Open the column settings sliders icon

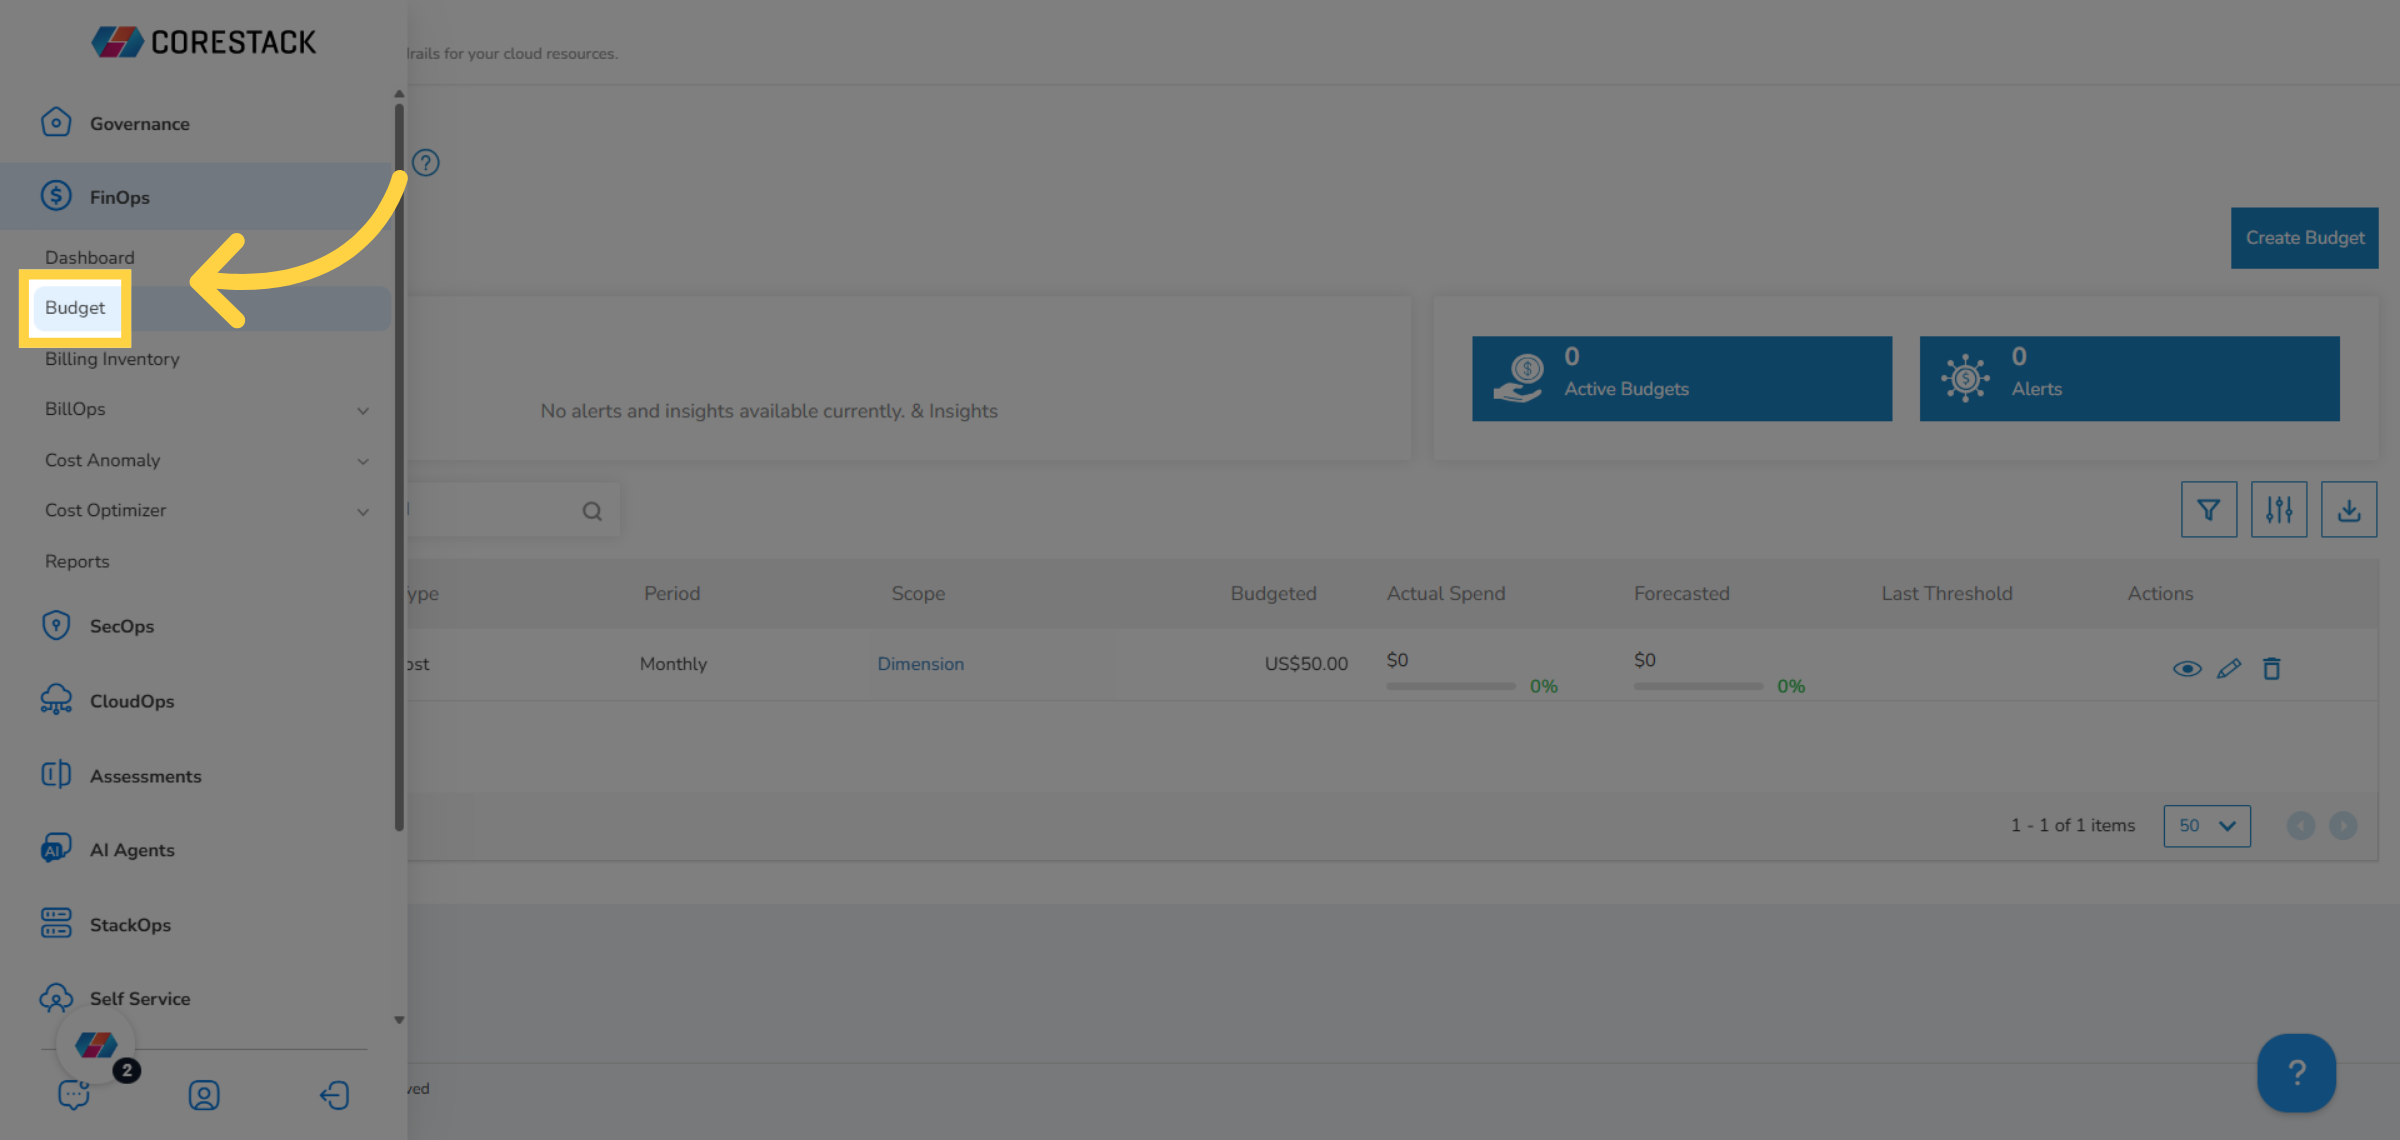coord(2279,510)
